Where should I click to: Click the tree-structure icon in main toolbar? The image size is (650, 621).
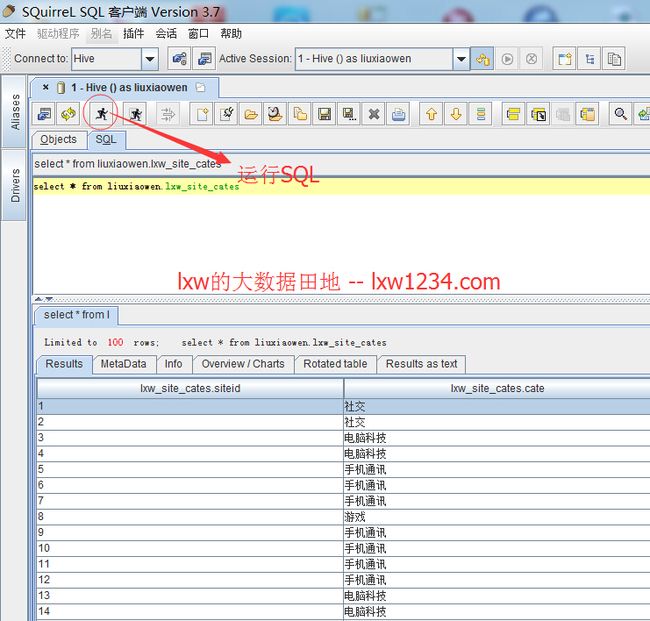coord(589,59)
